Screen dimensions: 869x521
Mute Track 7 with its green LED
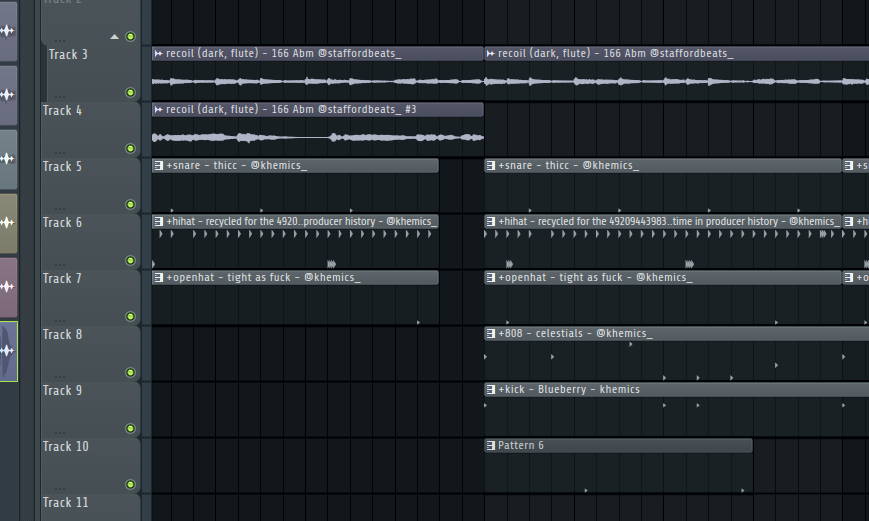coord(130,316)
